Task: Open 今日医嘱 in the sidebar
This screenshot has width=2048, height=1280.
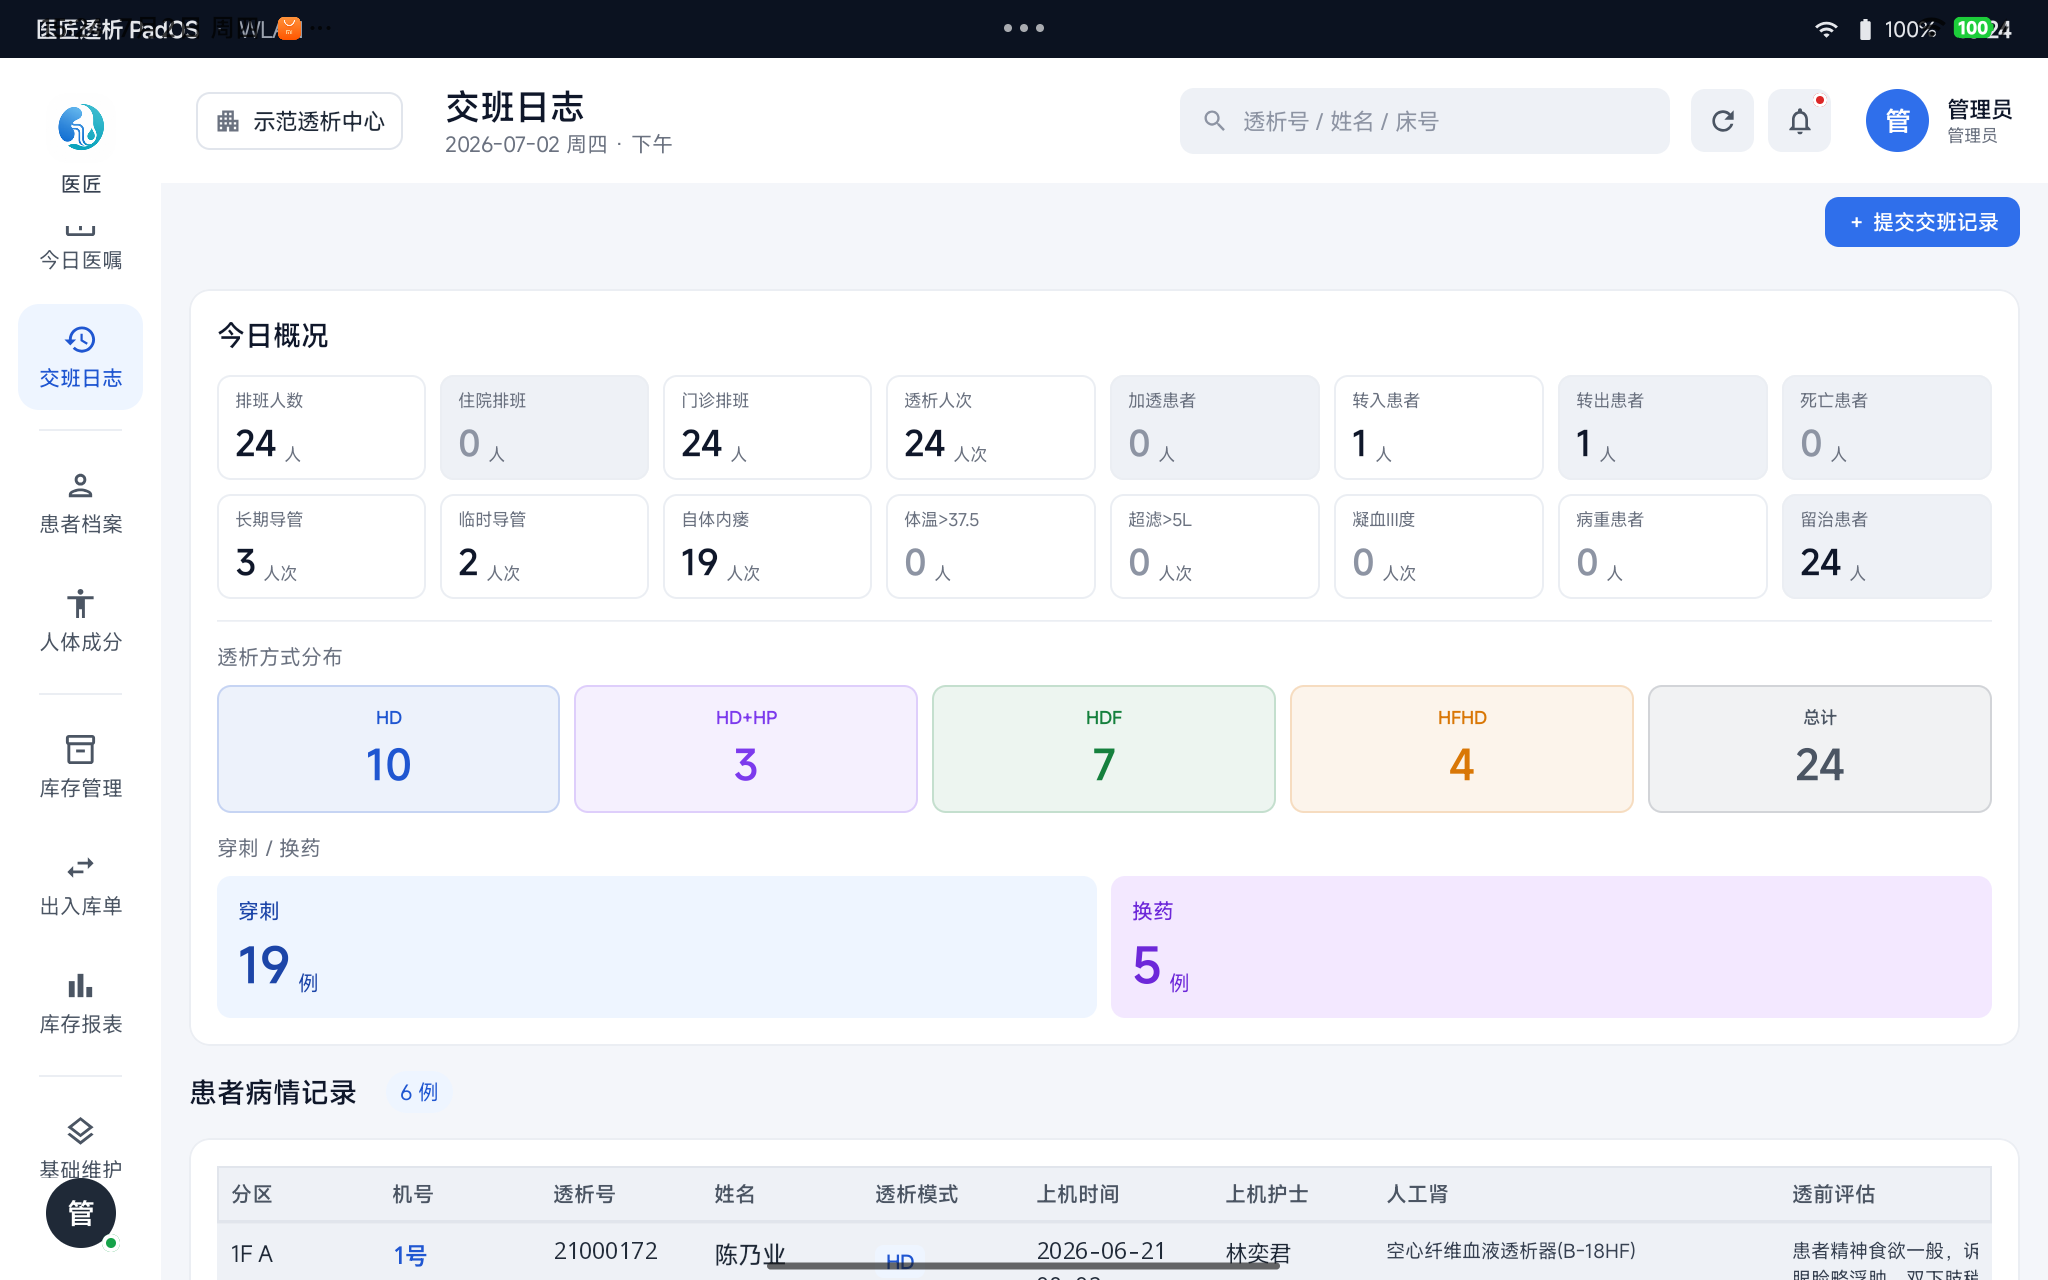Action: coord(80,249)
